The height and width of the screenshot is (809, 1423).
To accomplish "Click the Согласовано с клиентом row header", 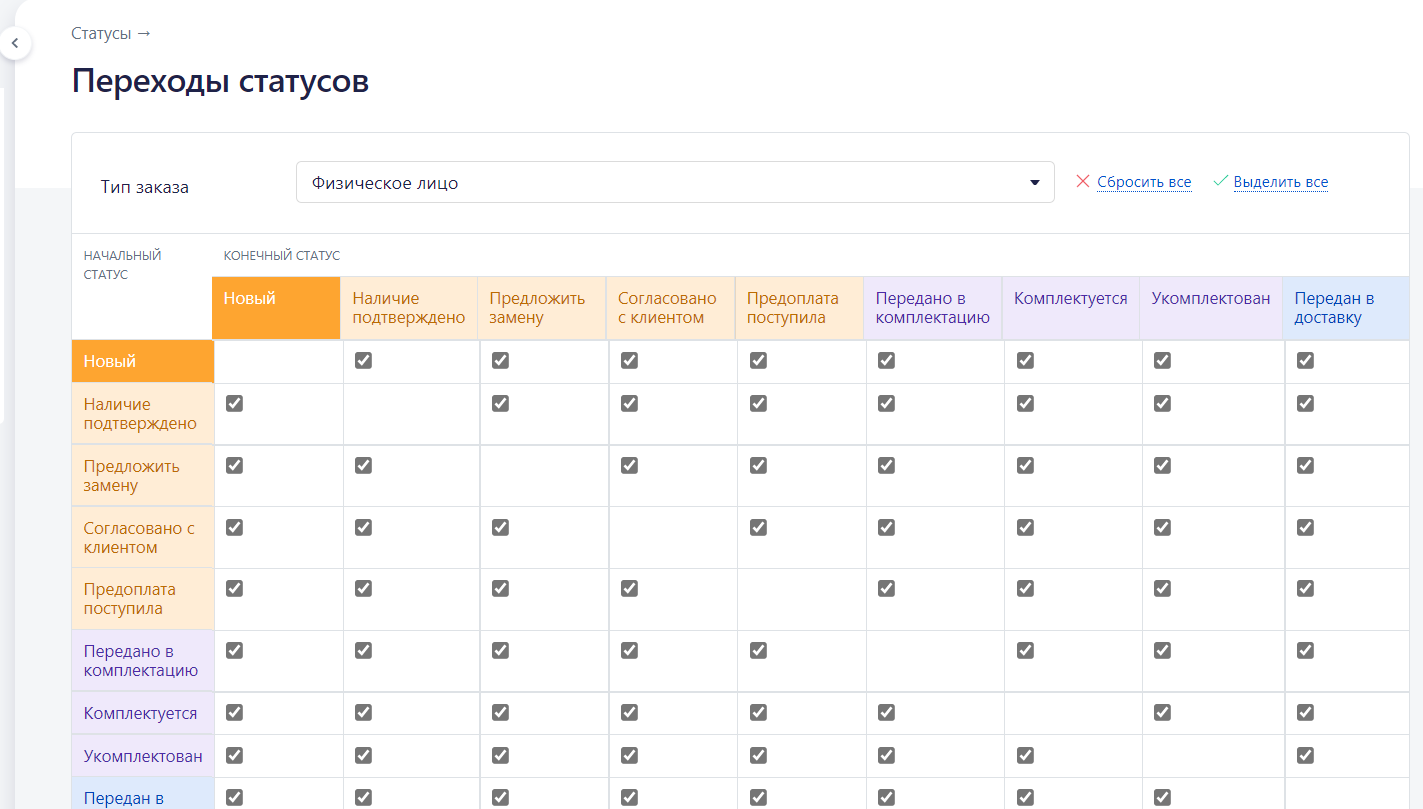I will click(x=143, y=538).
